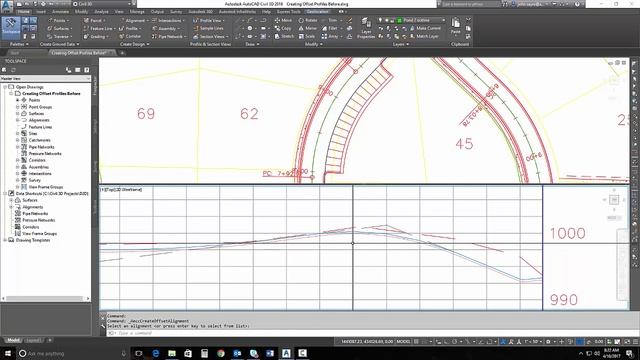Select Assemblies tree item
The height and width of the screenshot is (360, 640).
(x=38, y=167)
